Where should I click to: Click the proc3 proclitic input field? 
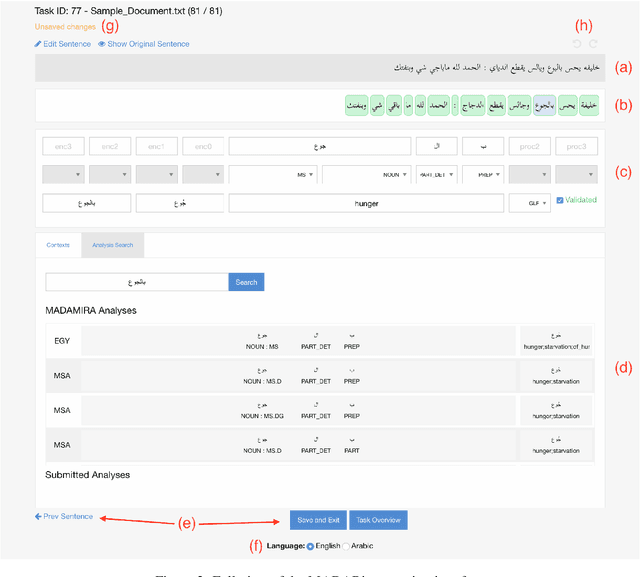(x=576, y=146)
